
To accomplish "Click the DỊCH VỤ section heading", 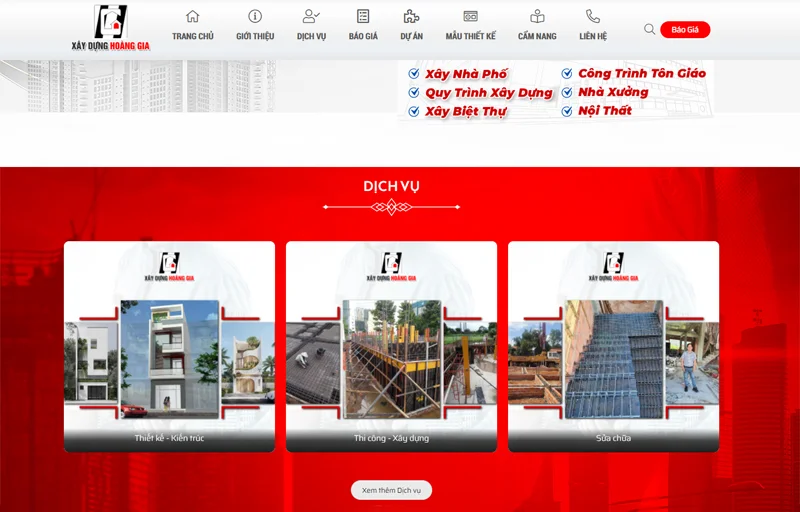I will click(391, 187).
